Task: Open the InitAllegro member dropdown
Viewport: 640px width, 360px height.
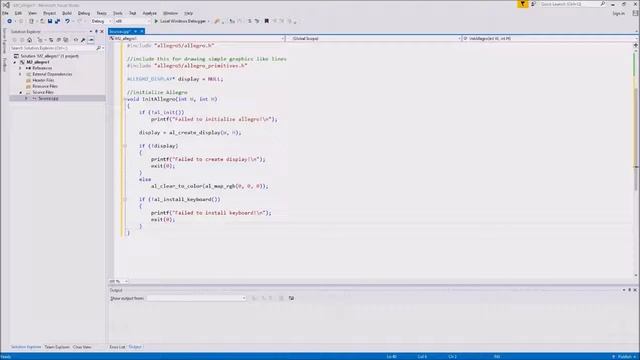Action: pos(549,38)
